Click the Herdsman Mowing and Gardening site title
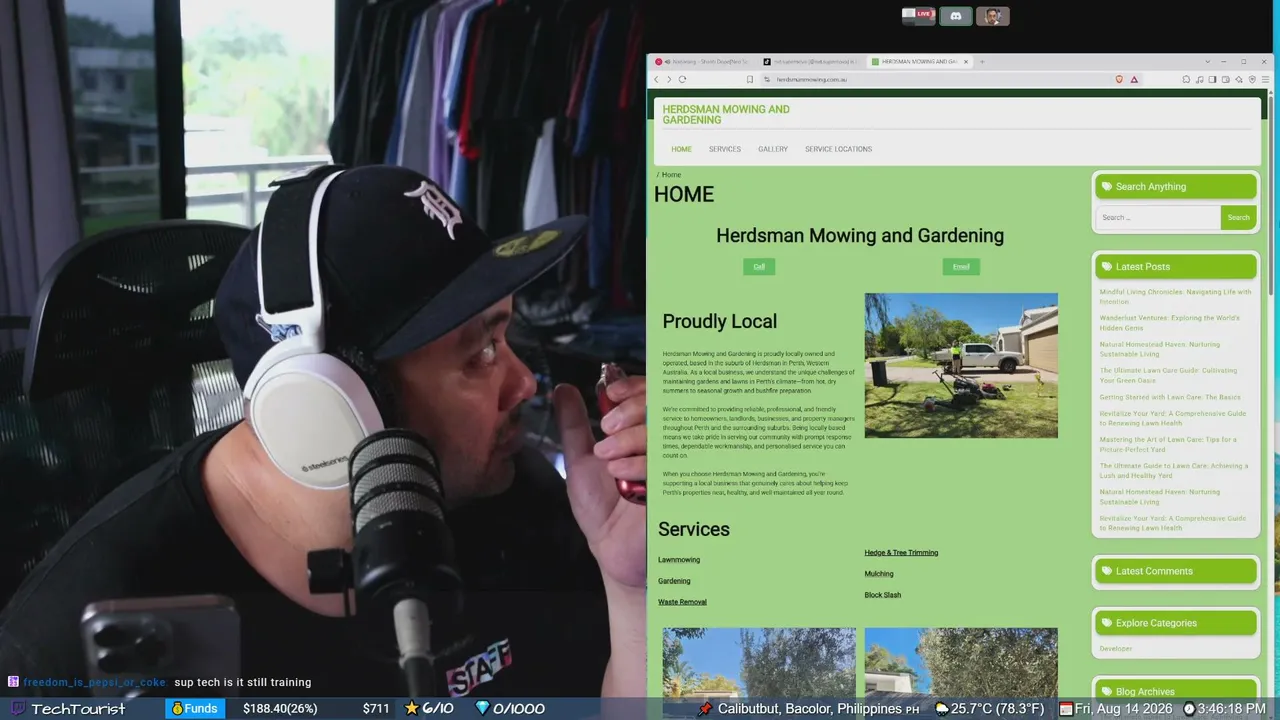1280x720 pixels. (726, 114)
